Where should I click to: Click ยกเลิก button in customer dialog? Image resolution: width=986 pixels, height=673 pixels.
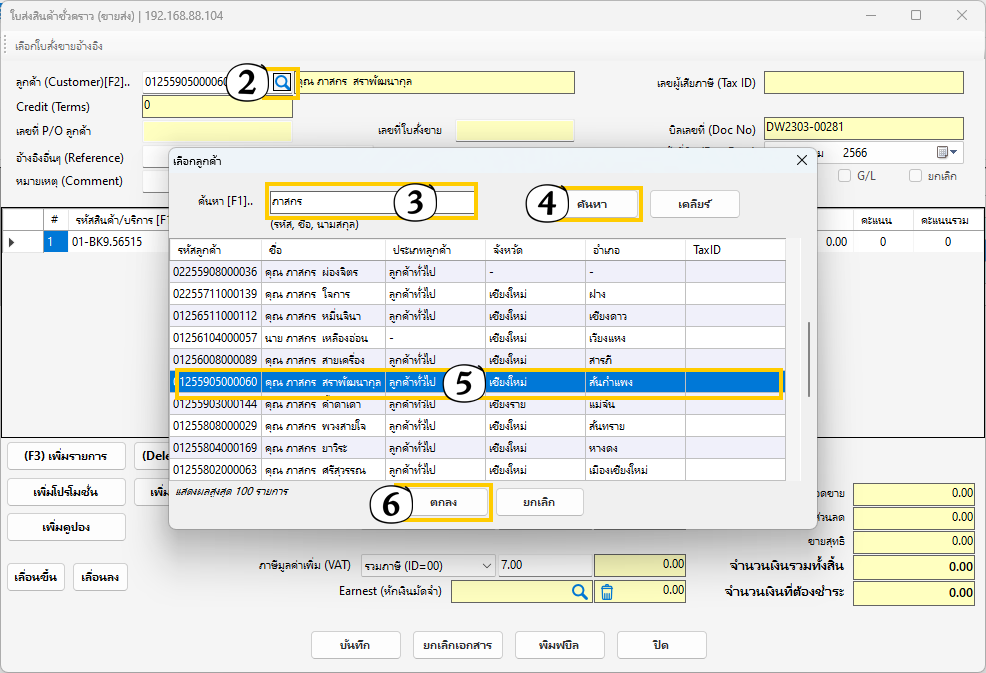click(540, 502)
